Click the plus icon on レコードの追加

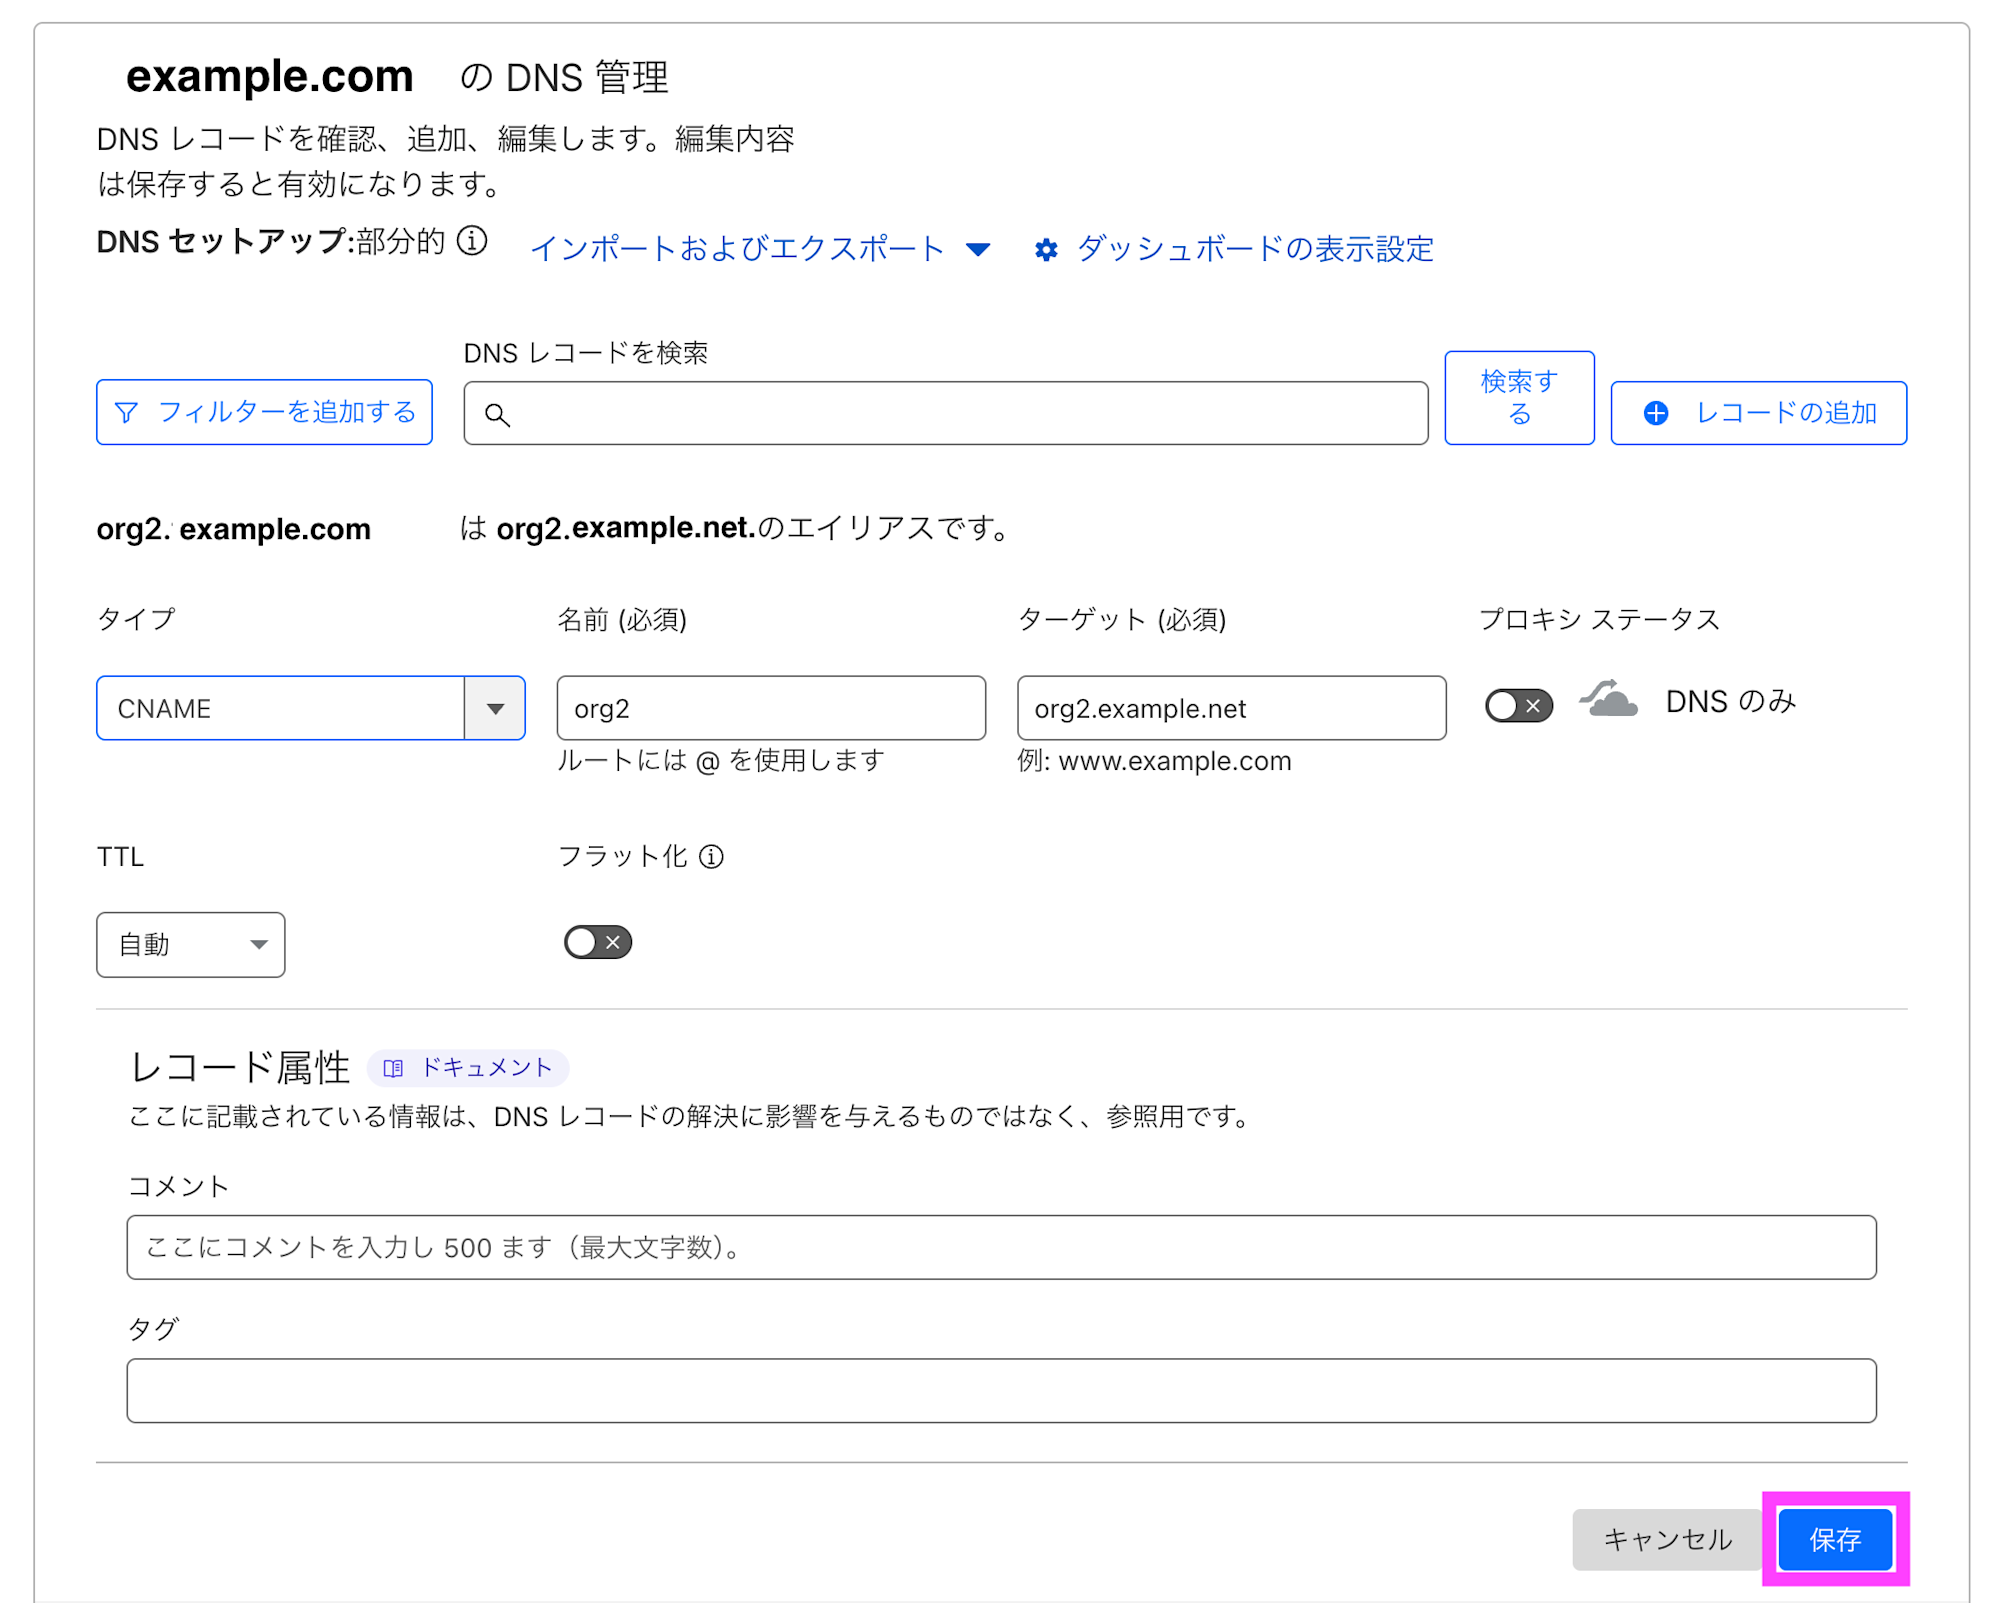[x=1657, y=413]
